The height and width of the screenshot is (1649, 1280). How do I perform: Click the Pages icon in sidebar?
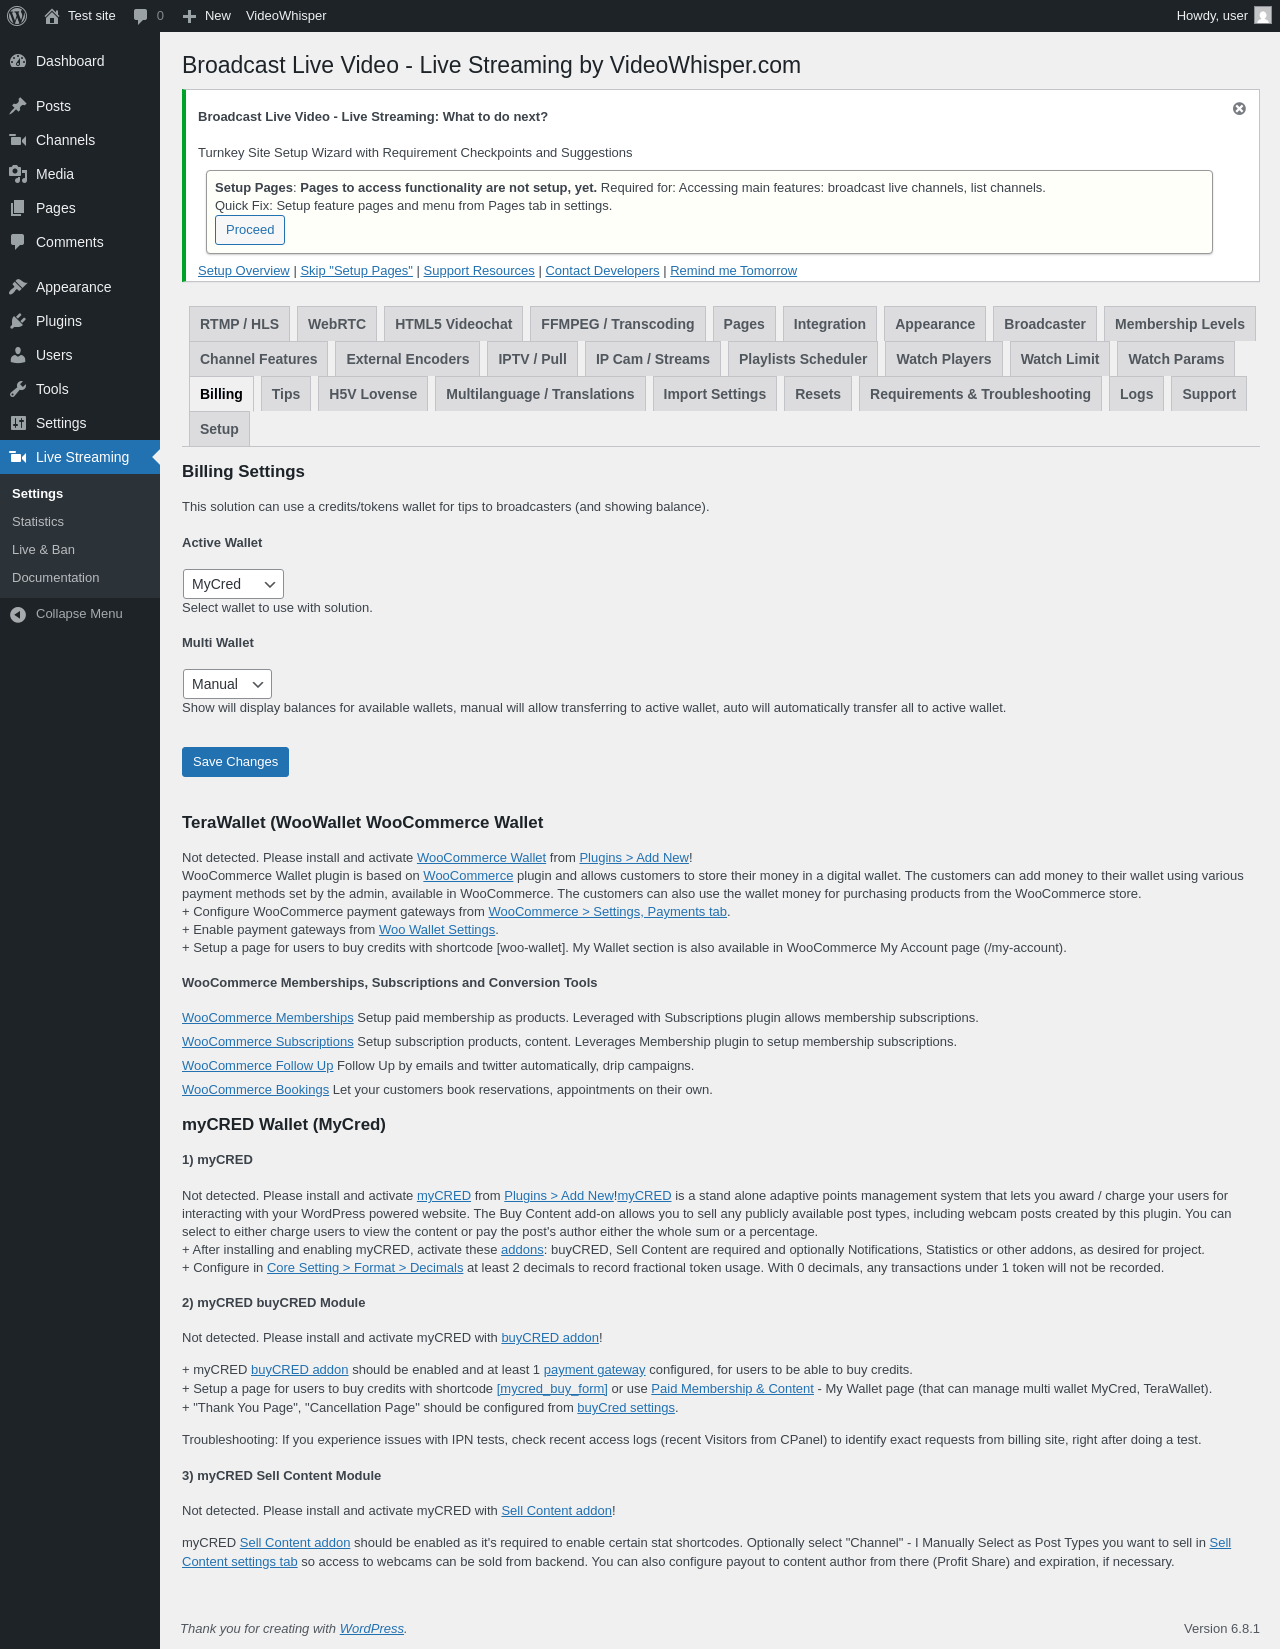pos(18,208)
